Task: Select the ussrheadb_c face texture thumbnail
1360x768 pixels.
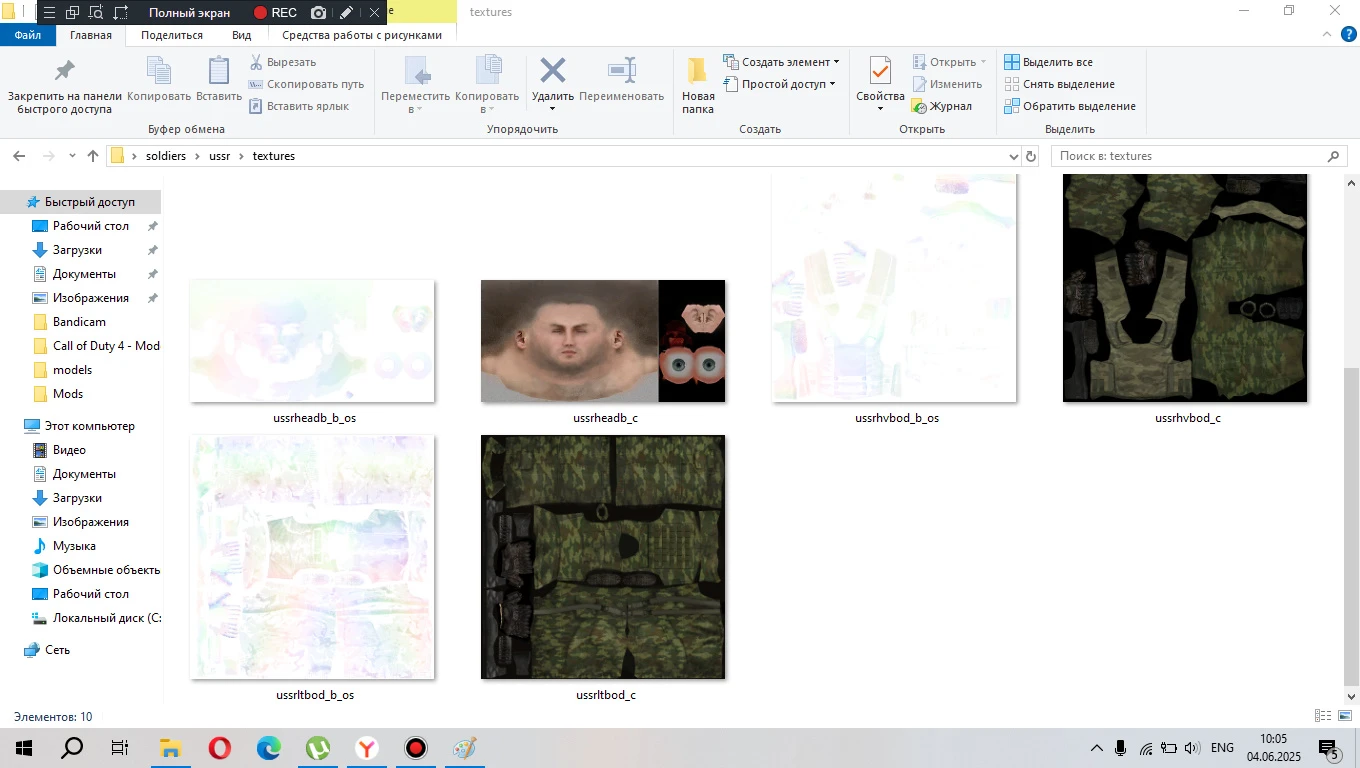Action: pos(603,341)
